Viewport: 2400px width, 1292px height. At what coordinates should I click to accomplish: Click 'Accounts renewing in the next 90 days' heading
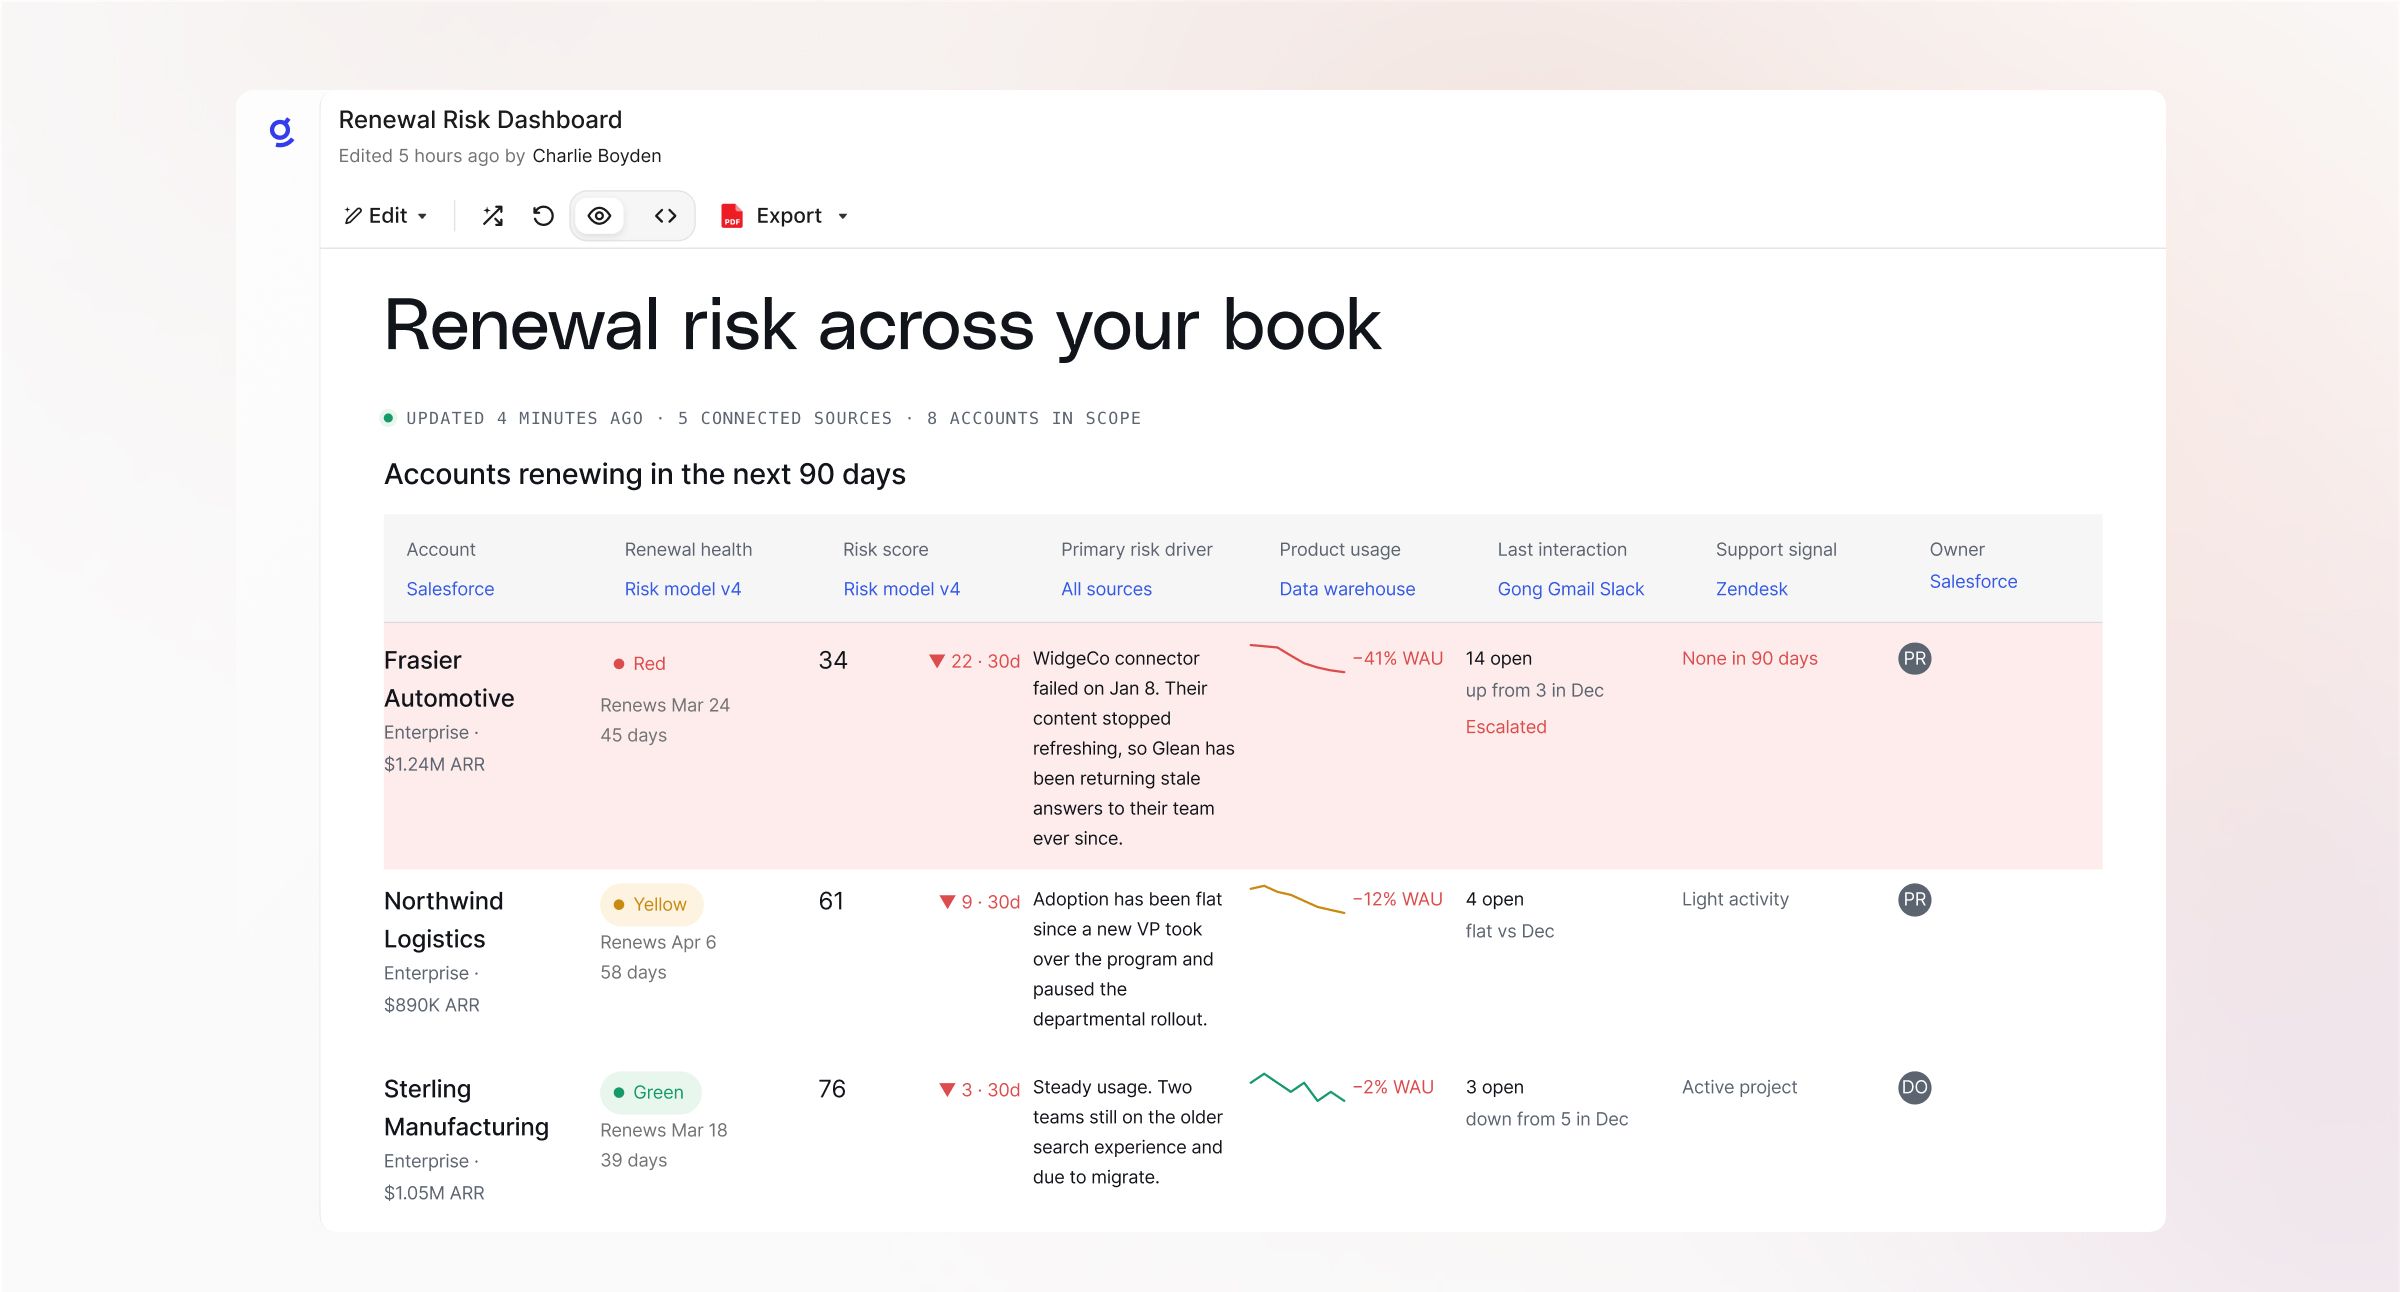click(x=645, y=474)
